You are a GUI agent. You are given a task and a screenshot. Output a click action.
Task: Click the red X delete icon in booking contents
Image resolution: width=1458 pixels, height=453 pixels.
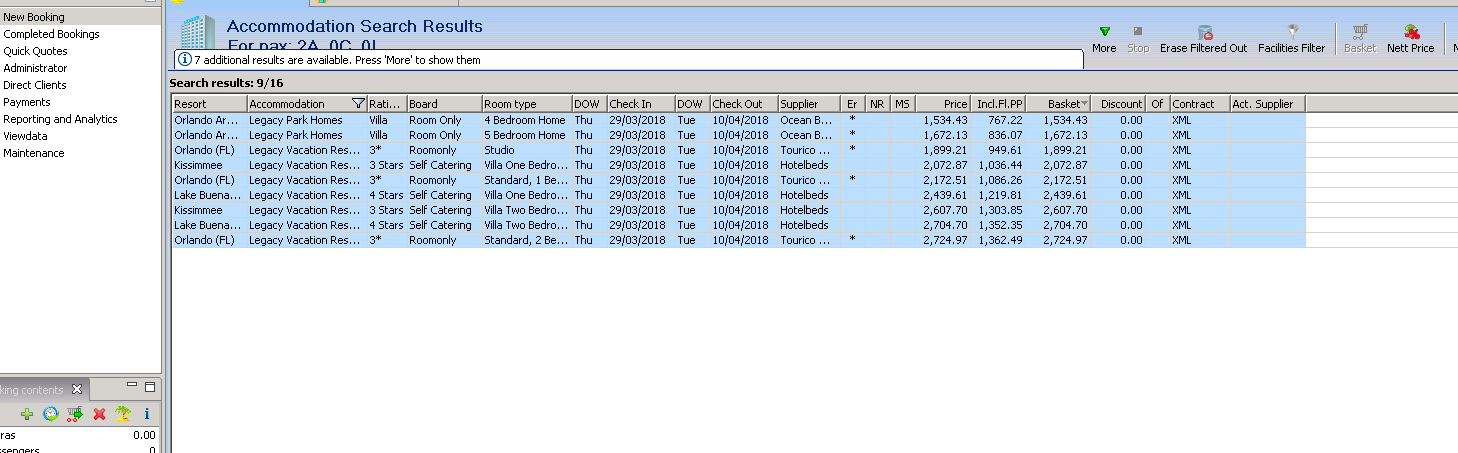99,413
